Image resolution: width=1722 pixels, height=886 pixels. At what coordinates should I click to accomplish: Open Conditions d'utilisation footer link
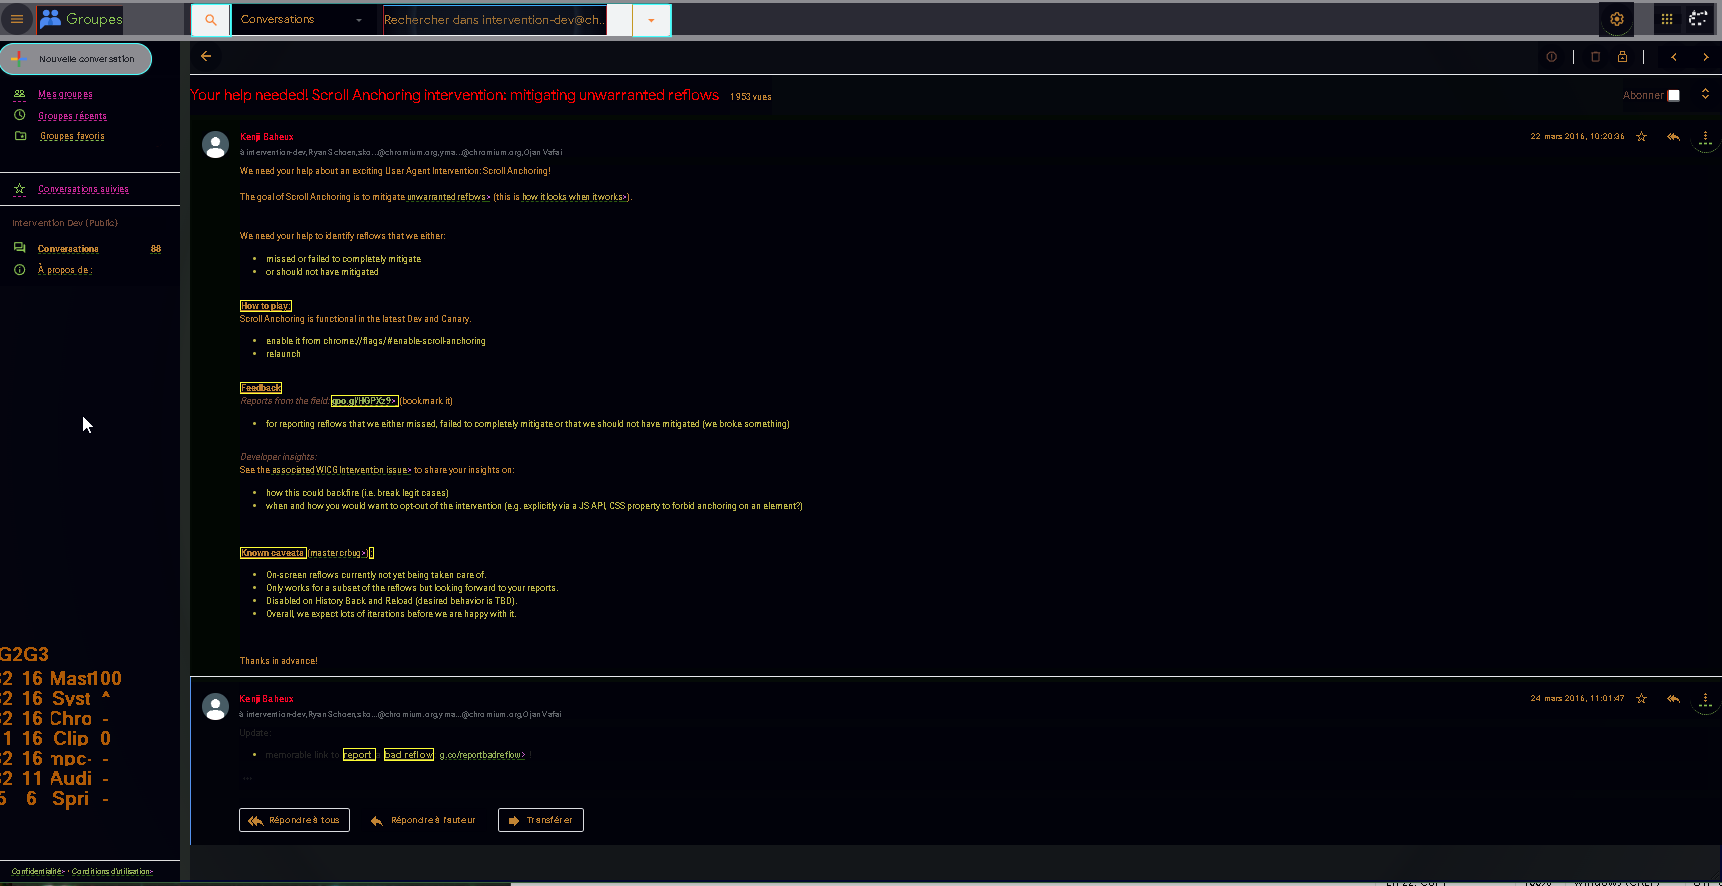tap(112, 872)
